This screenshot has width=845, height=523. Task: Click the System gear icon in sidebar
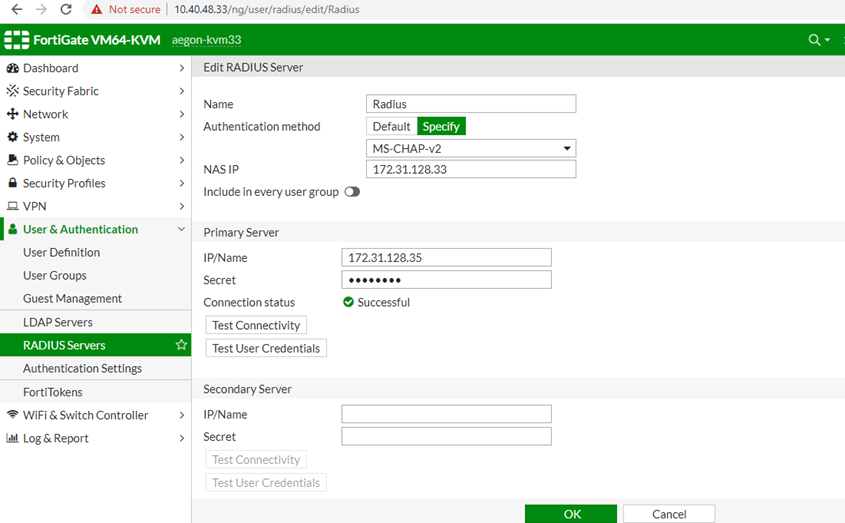tap(13, 137)
